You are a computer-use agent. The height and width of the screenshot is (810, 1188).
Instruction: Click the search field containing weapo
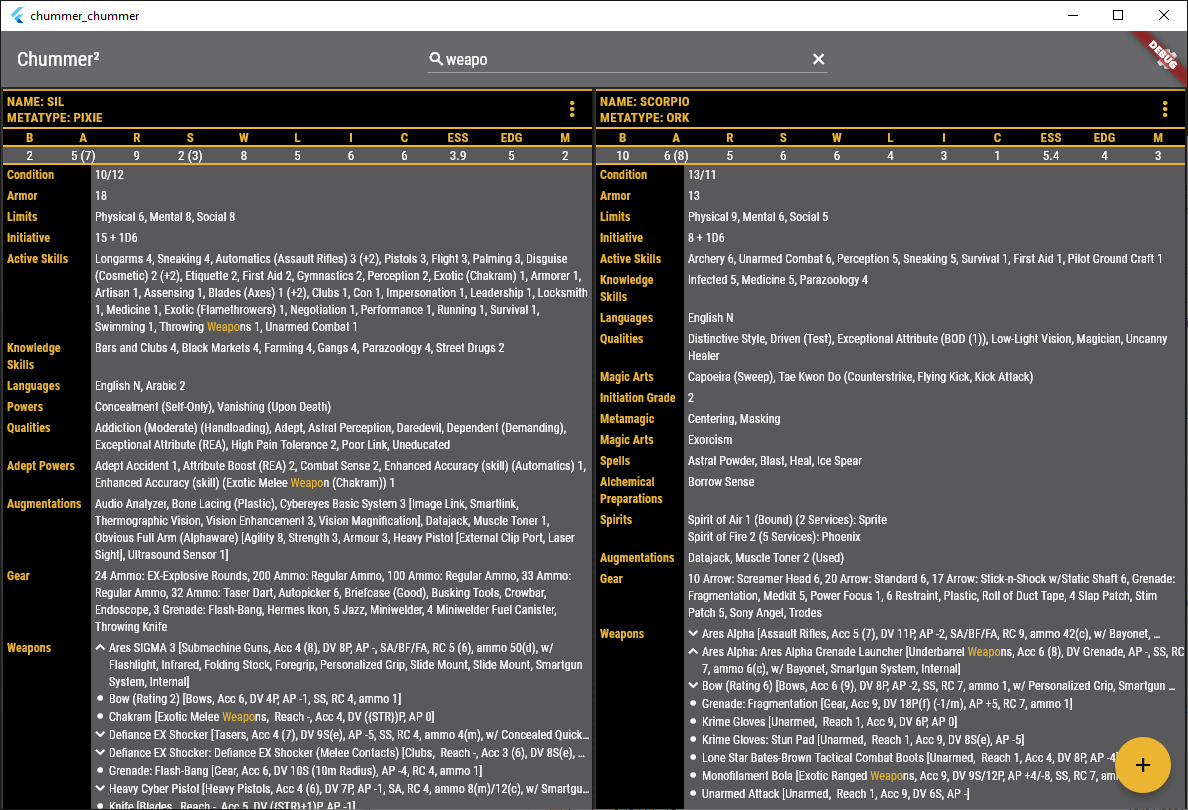coord(627,59)
